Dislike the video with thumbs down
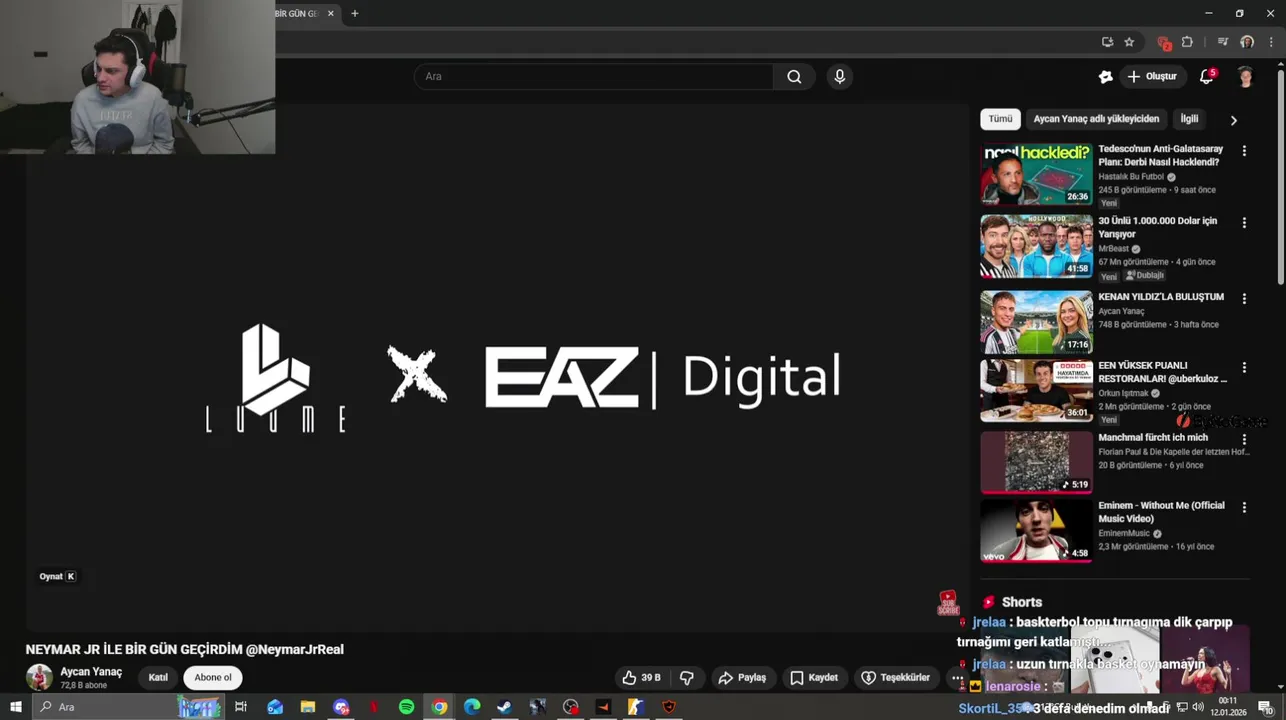This screenshot has width=1286, height=720. (687, 678)
